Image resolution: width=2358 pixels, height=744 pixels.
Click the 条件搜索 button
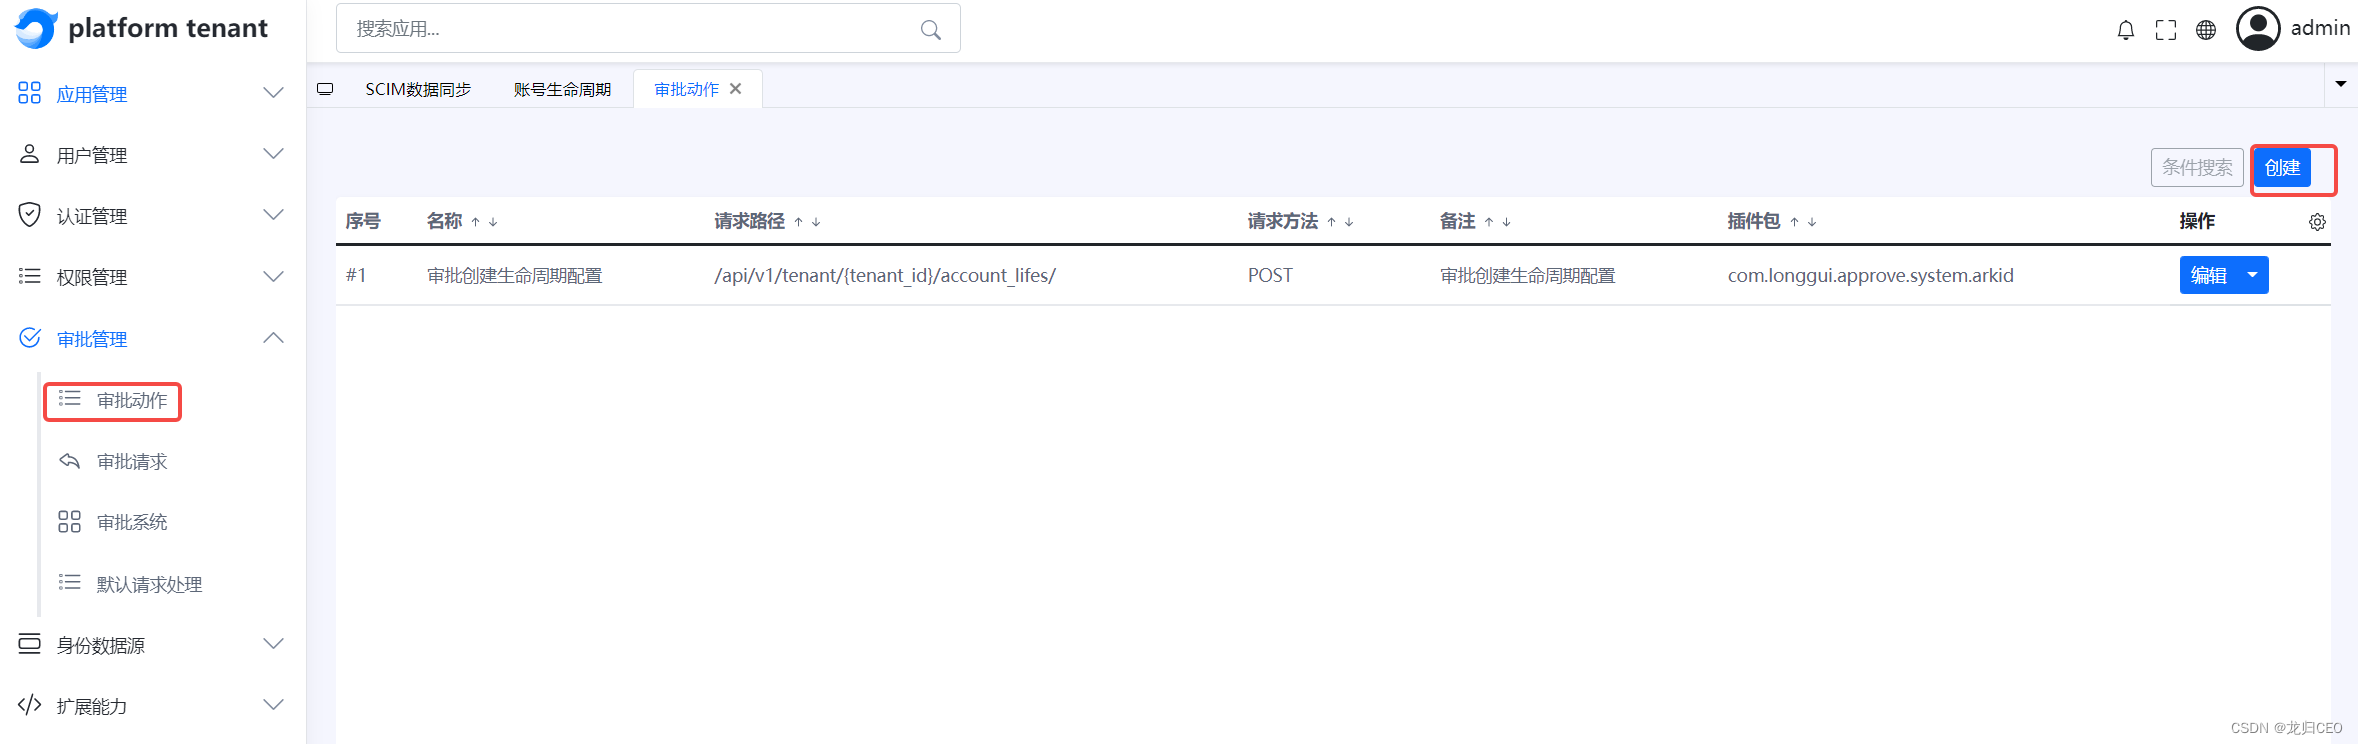[2197, 167]
